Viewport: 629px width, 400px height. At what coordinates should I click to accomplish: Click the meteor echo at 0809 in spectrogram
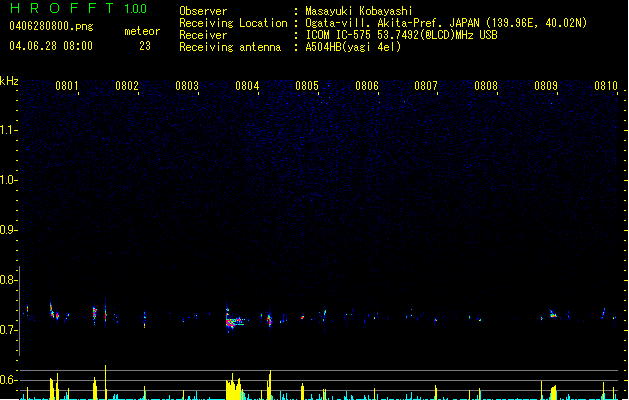pos(553,314)
